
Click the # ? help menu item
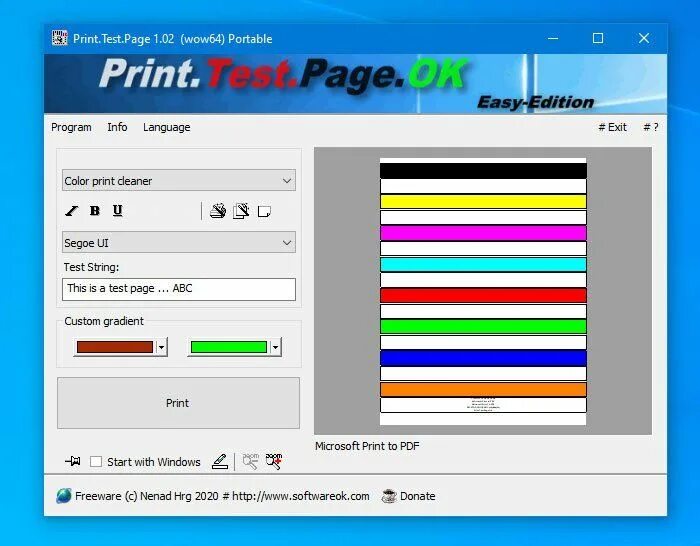coord(651,127)
